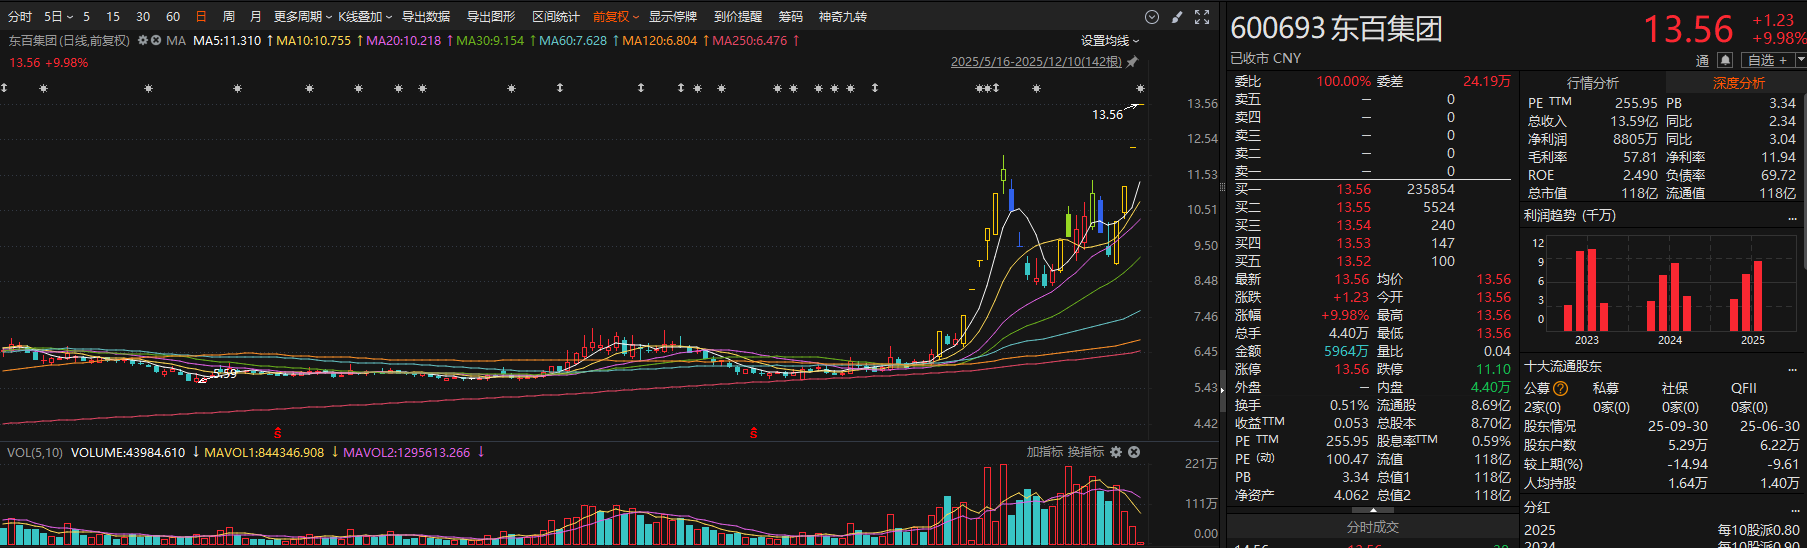Close the VOL indicator panel
The height and width of the screenshot is (548, 1807).
[x=1134, y=452]
